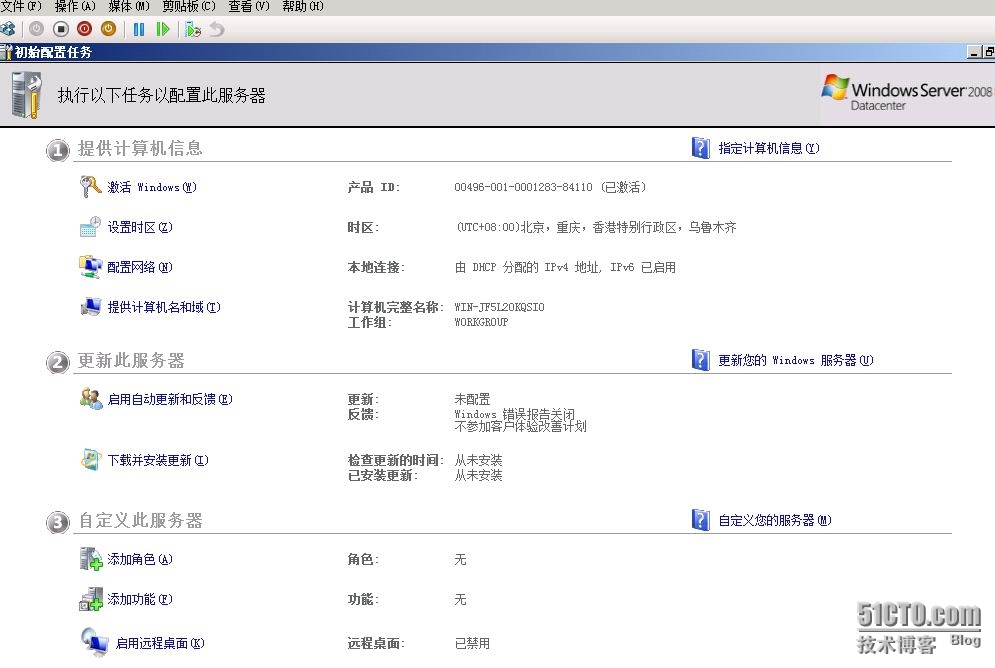995x668 pixels.
Task: Click the 不参加客户体验改善计划 text
Action: click(520, 426)
